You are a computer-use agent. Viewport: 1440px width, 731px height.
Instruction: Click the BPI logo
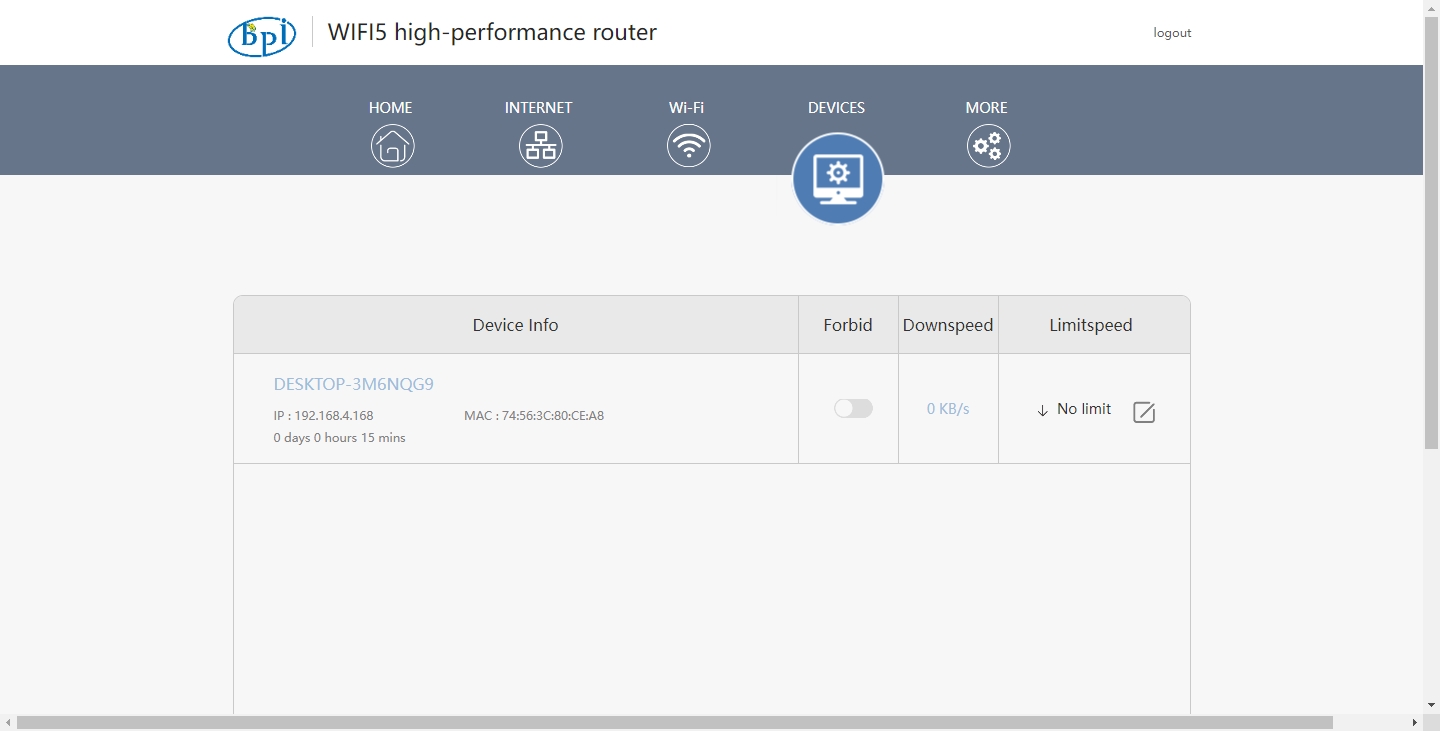pos(262,35)
